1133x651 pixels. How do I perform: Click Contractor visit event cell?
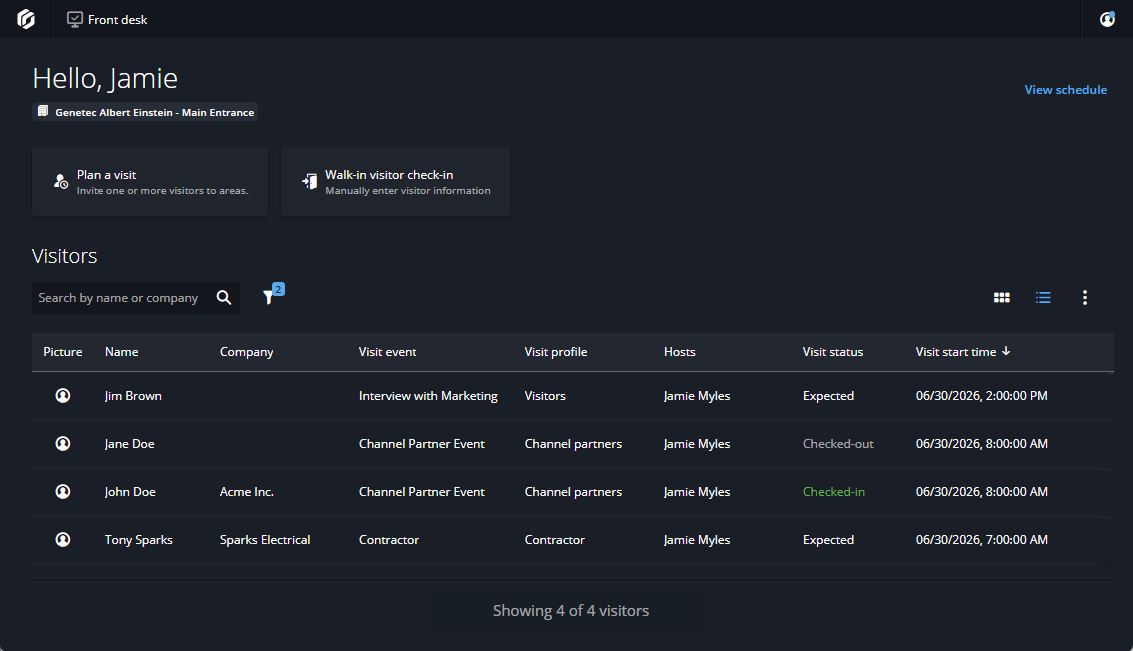click(389, 540)
